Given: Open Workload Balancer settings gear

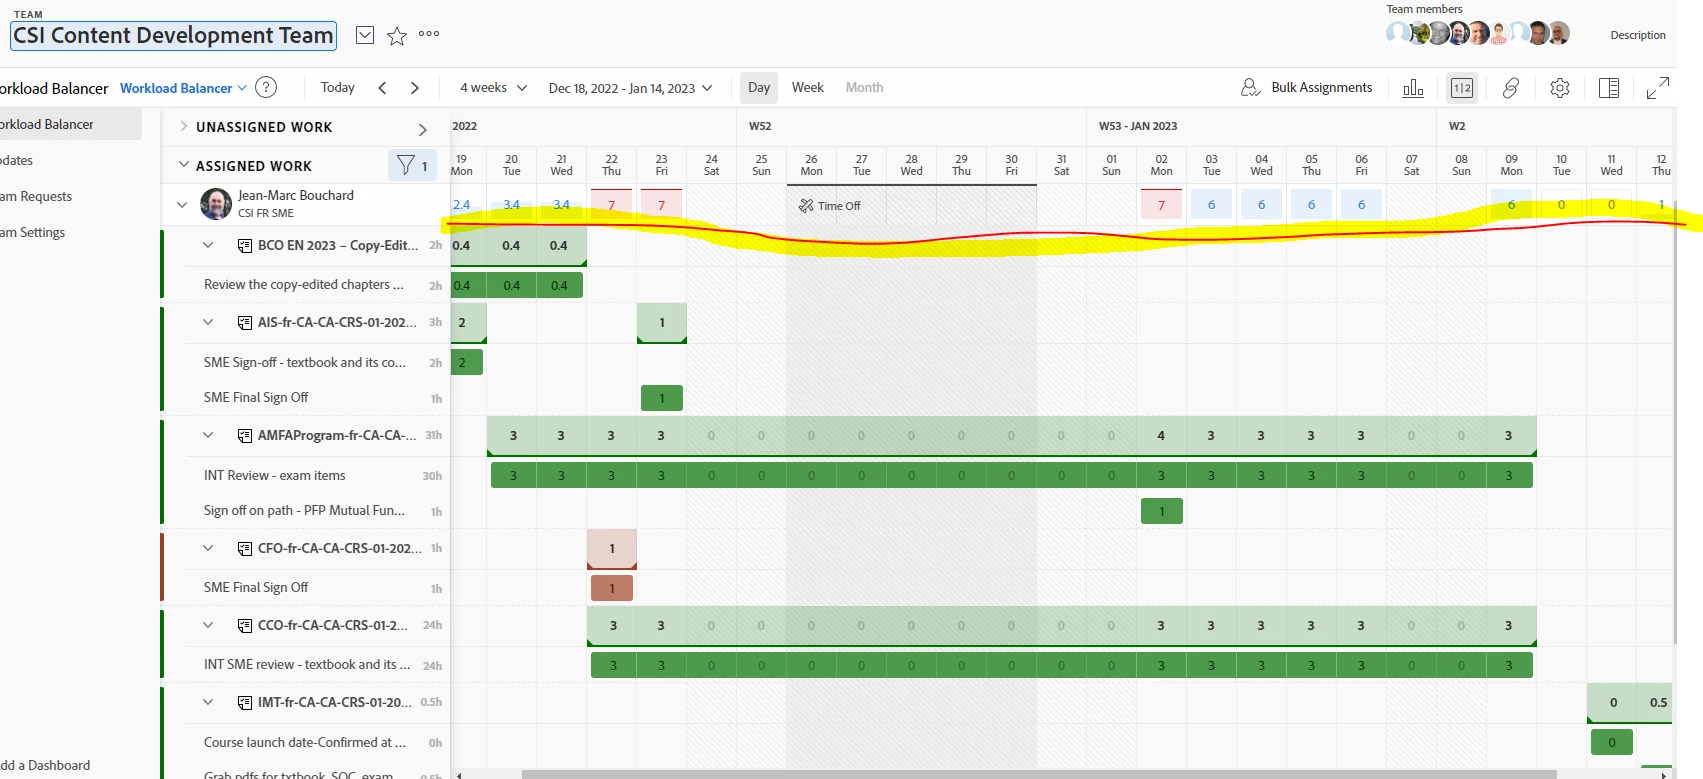Looking at the screenshot, I should pos(1560,88).
